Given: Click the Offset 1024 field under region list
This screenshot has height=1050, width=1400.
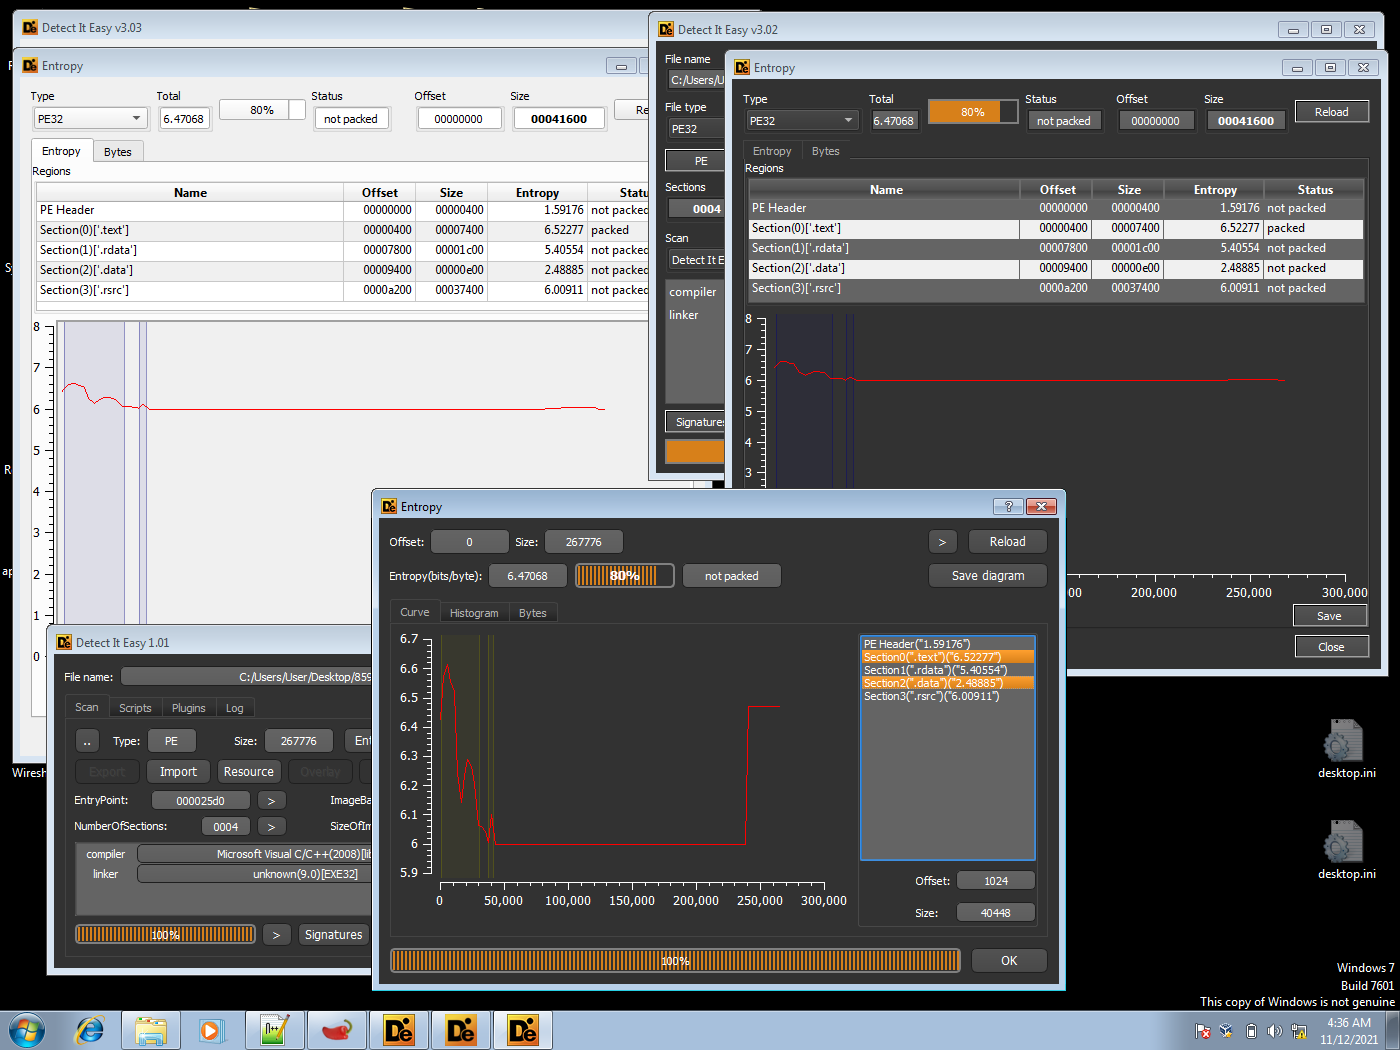Looking at the screenshot, I should 995,881.
